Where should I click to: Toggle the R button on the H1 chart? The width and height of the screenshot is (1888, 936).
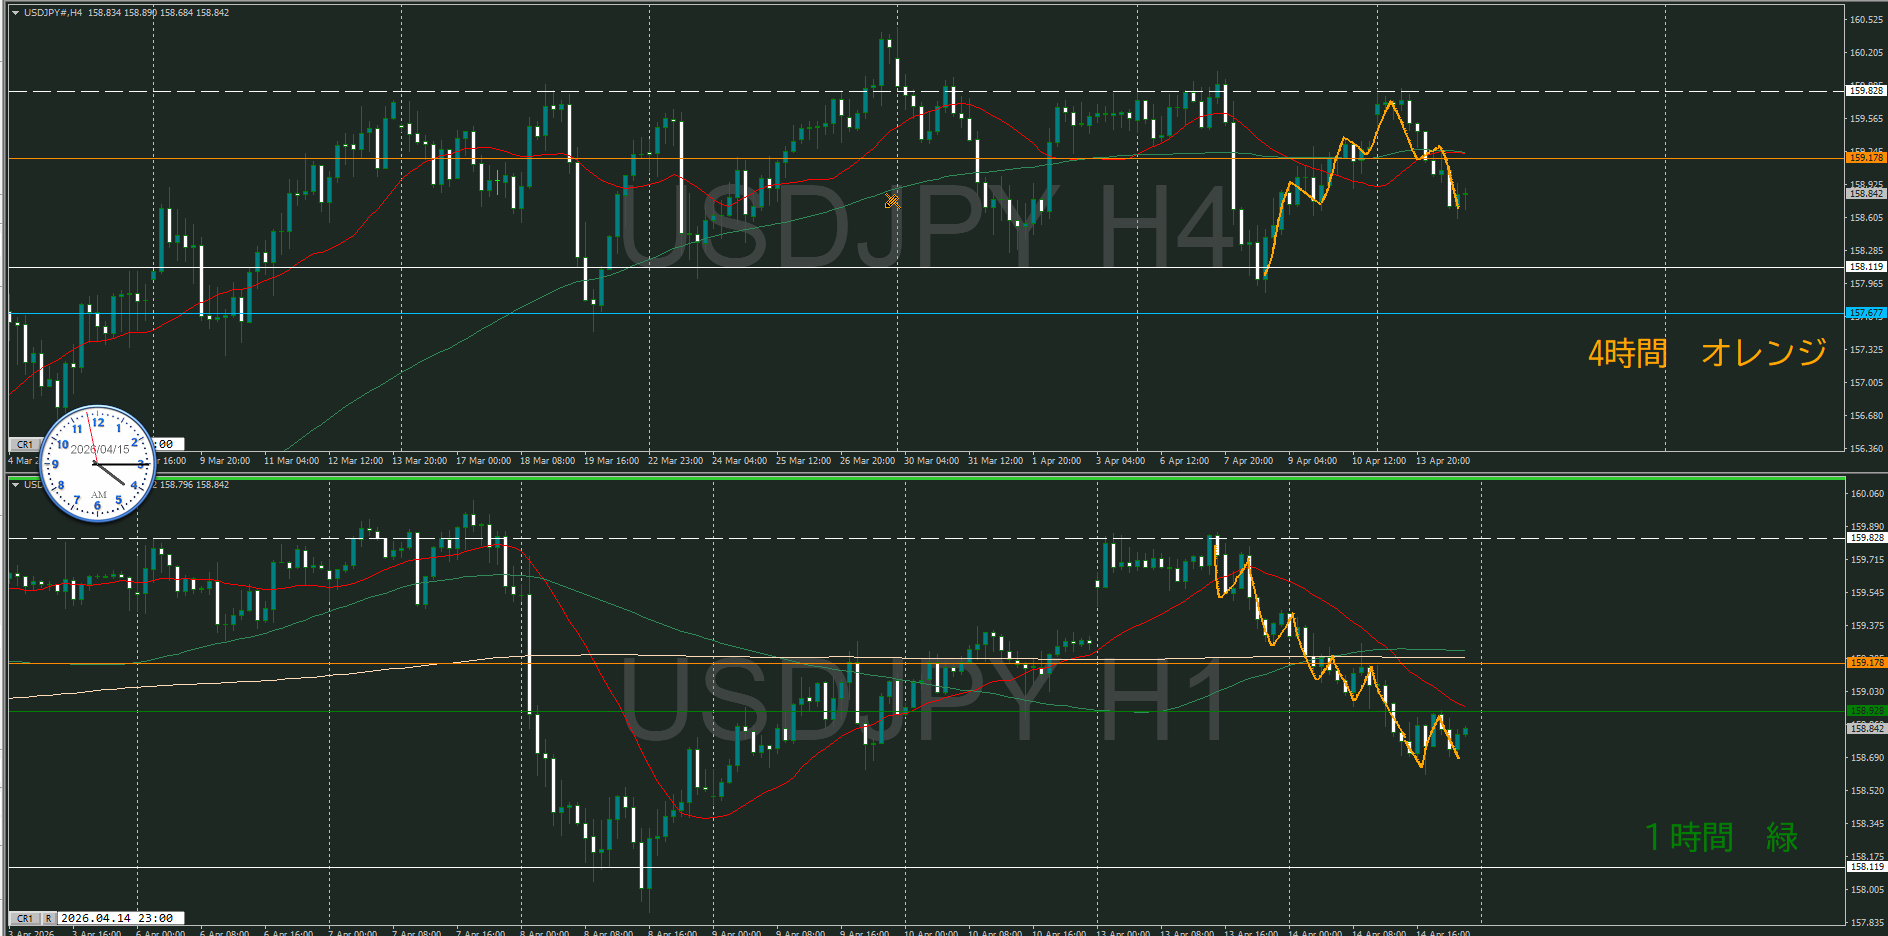(47, 918)
